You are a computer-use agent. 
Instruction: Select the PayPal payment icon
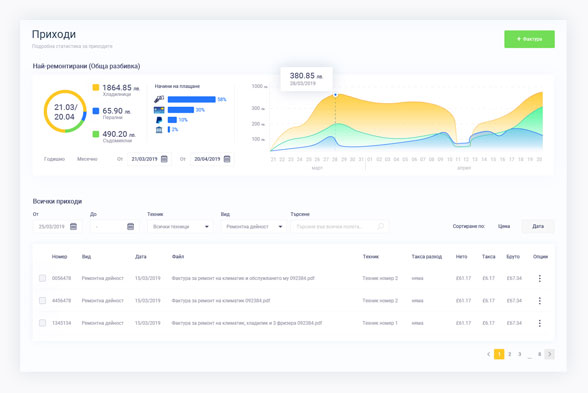point(159,120)
